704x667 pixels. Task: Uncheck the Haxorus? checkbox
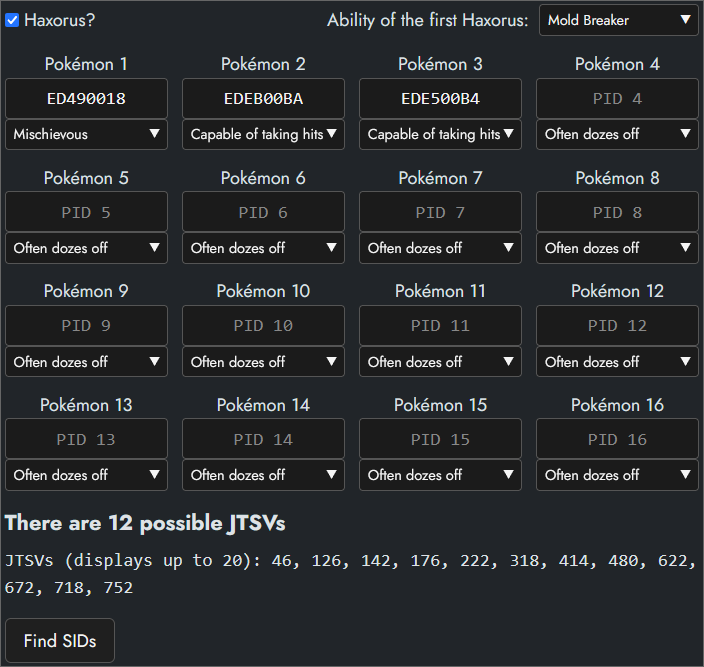12,20
